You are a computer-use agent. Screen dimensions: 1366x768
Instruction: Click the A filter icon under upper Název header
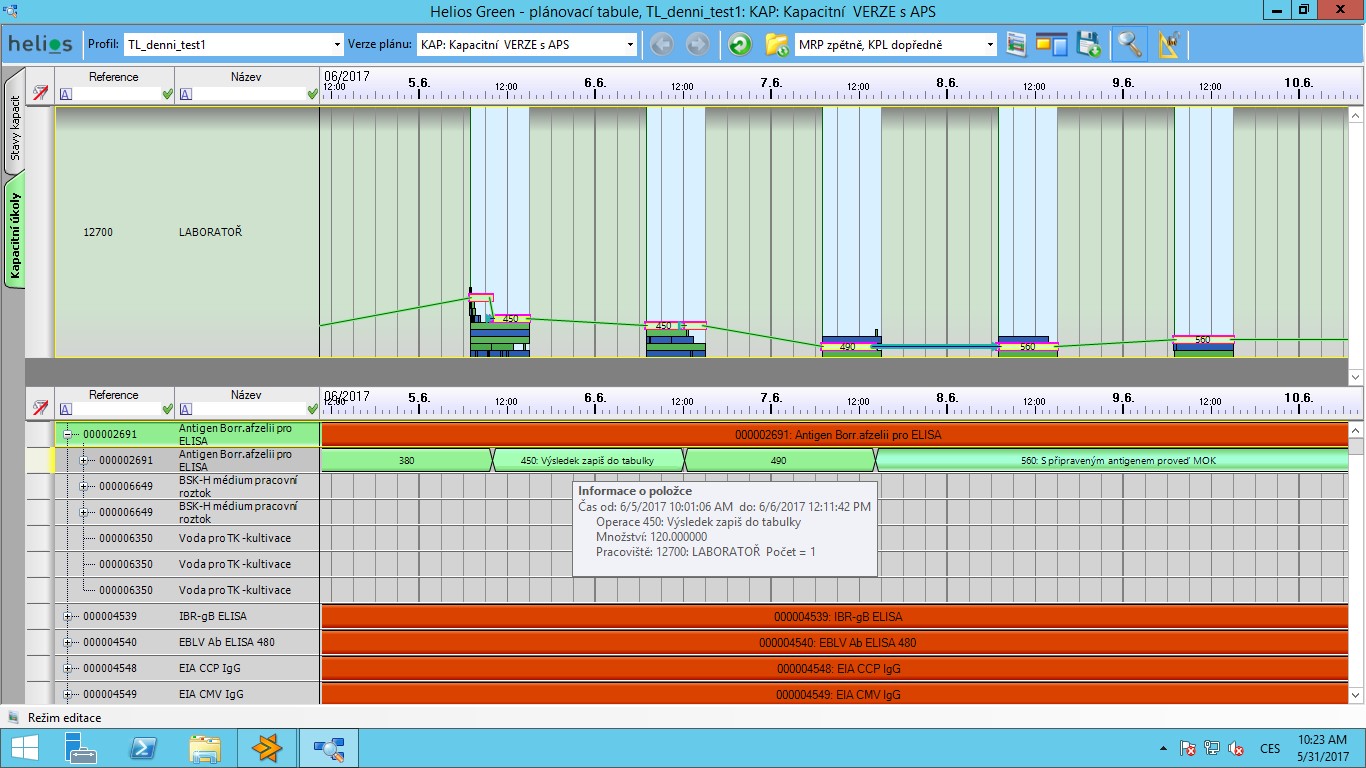(x=186, y=94)
